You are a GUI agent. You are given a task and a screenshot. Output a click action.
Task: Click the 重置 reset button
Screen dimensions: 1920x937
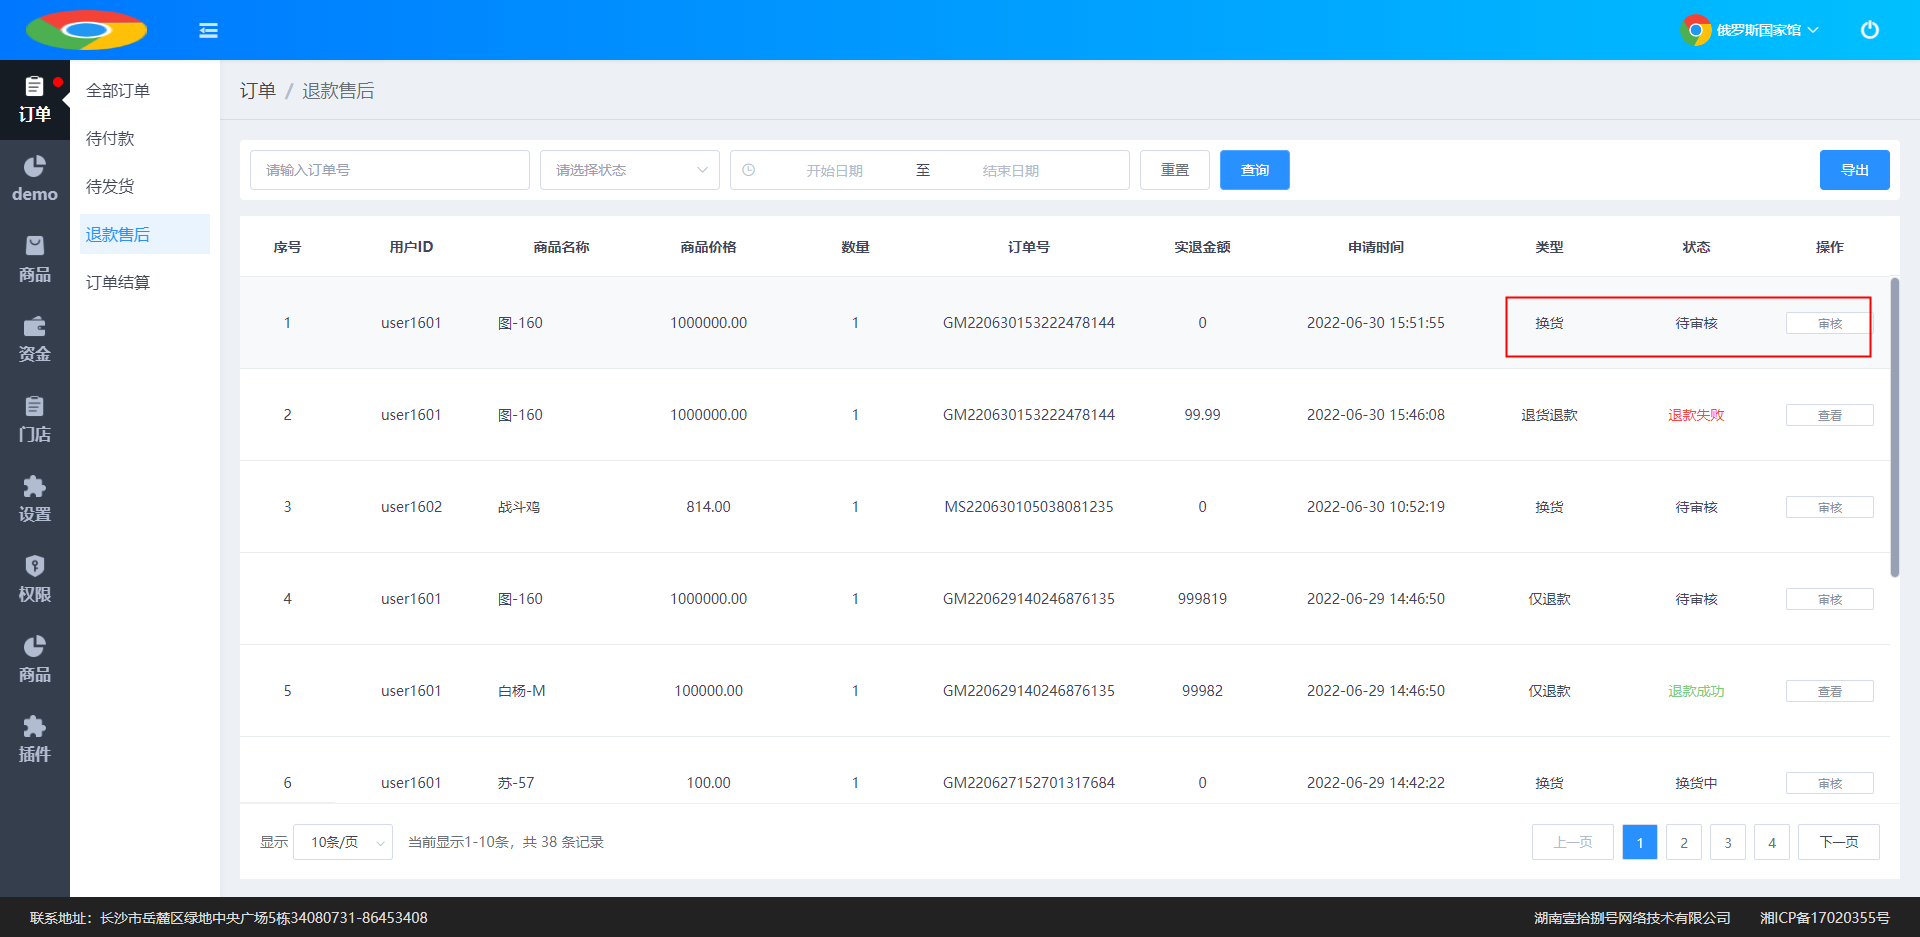1175,170
